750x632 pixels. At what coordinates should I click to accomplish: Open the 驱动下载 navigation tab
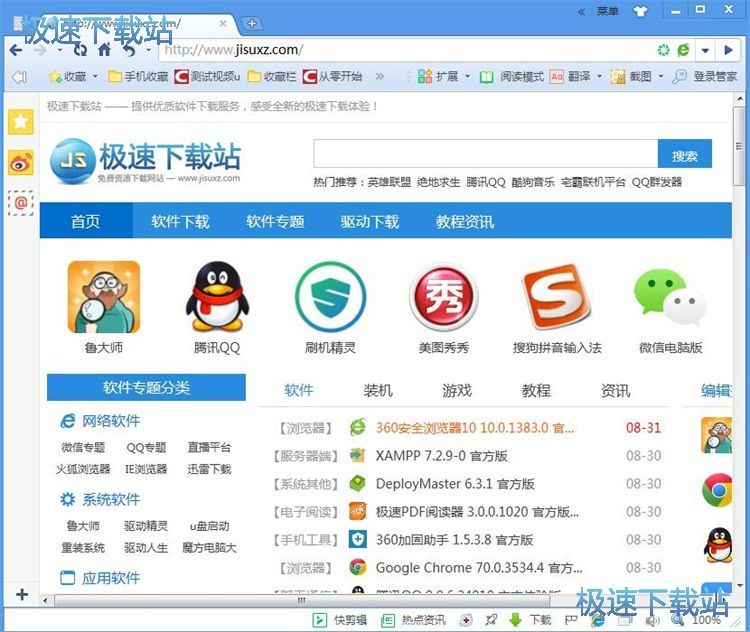tap(370, 221)
